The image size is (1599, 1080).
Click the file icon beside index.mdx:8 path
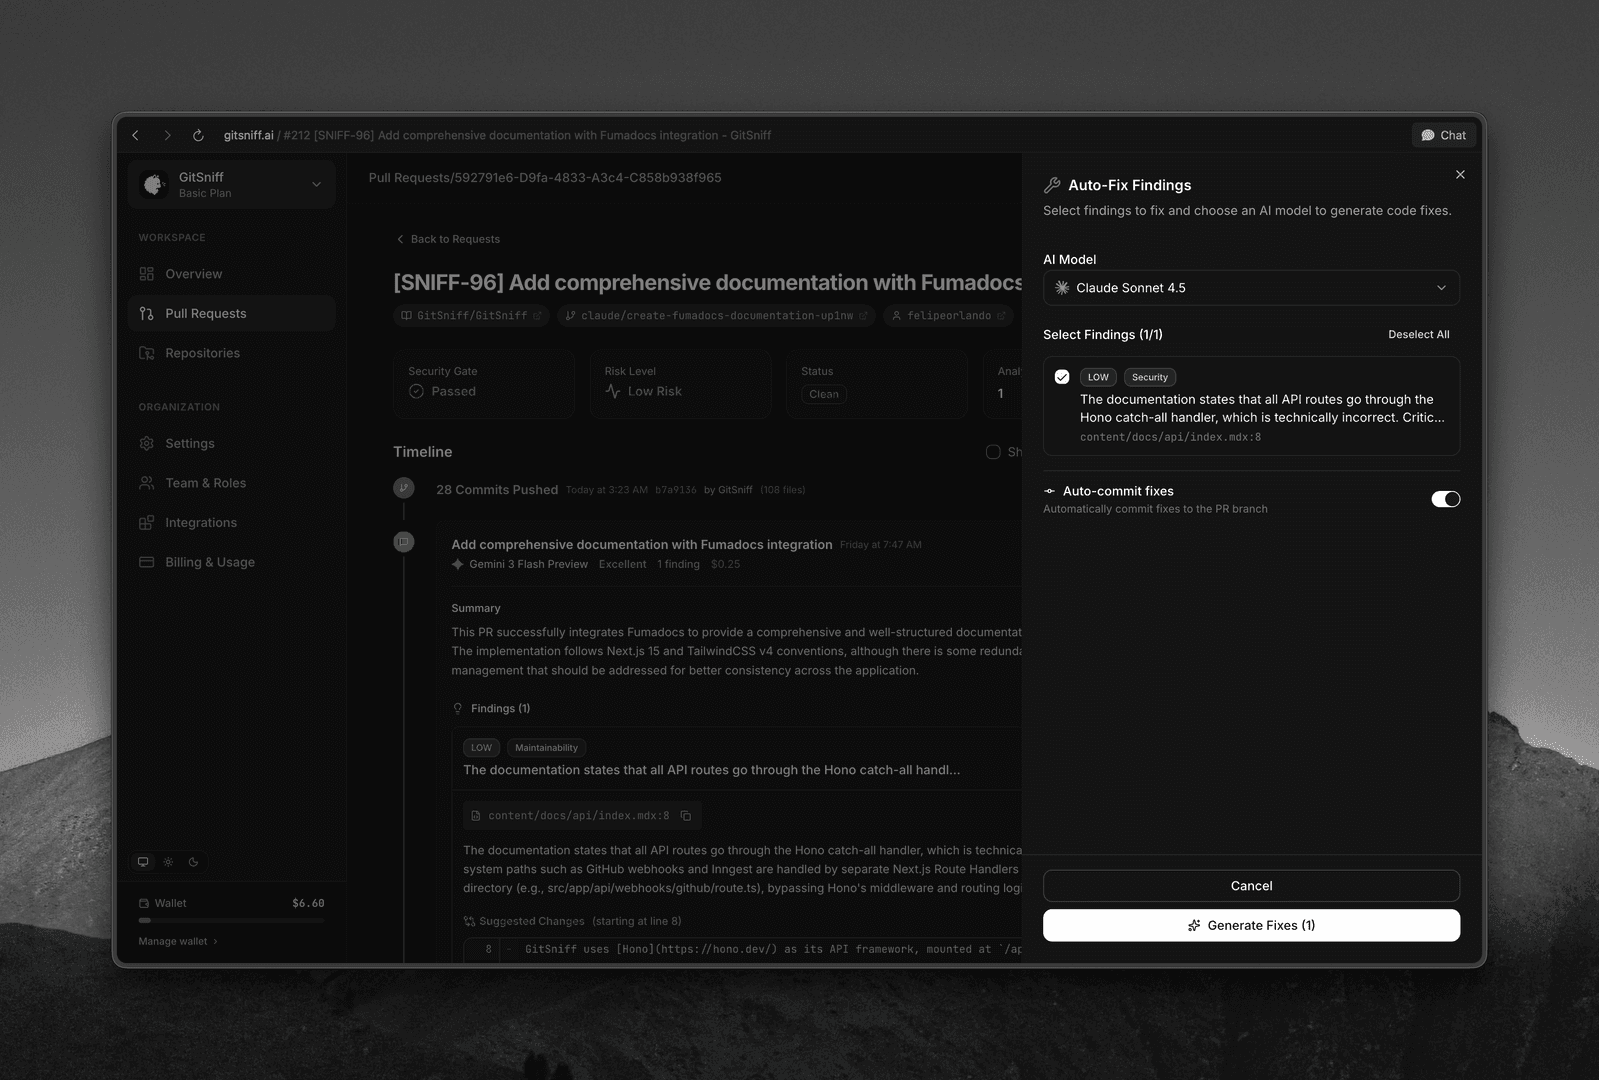[x=476, y=816]
